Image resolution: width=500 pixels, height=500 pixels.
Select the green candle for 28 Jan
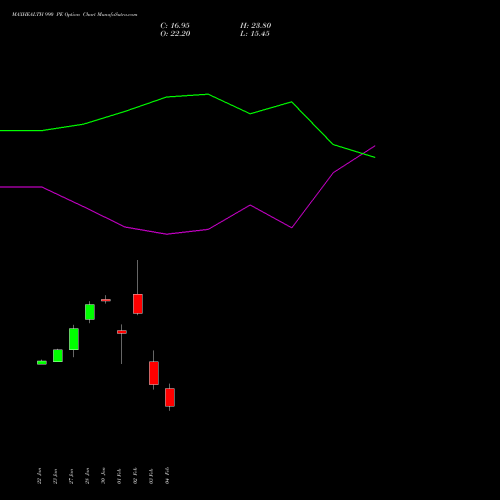90,312
